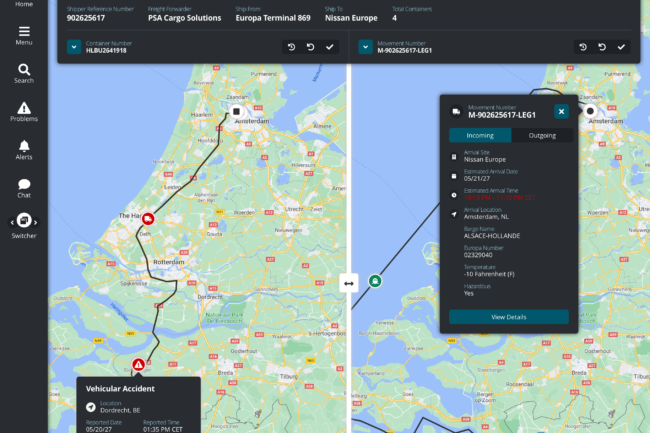Click the red truck marker near Delft
This screenshot has width=650, height=433.
148,218
